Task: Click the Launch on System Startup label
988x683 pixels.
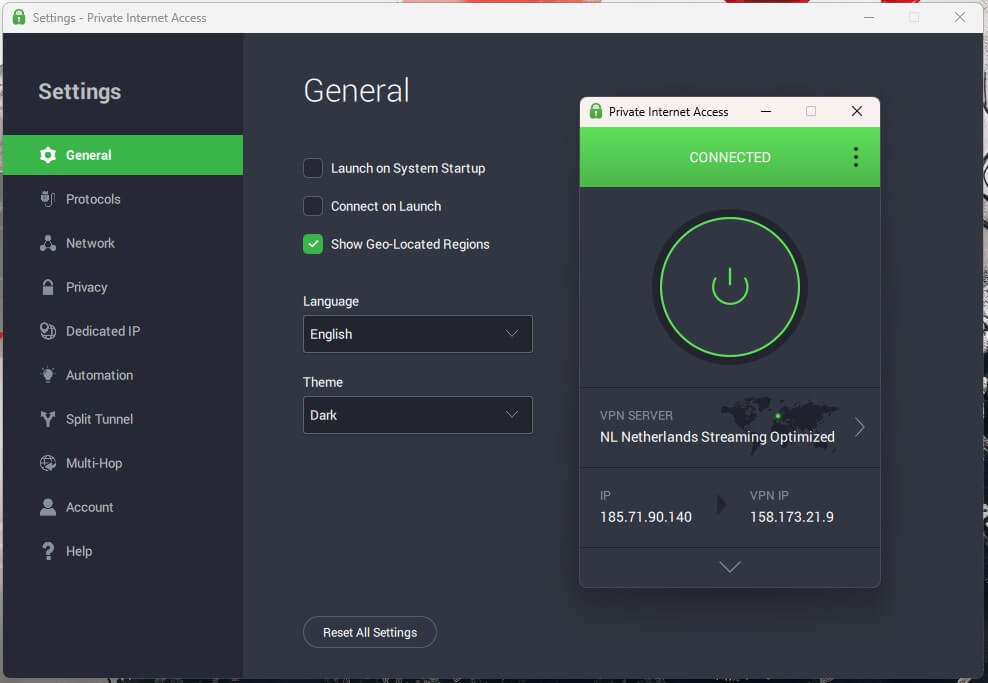Action: point(408,168)
